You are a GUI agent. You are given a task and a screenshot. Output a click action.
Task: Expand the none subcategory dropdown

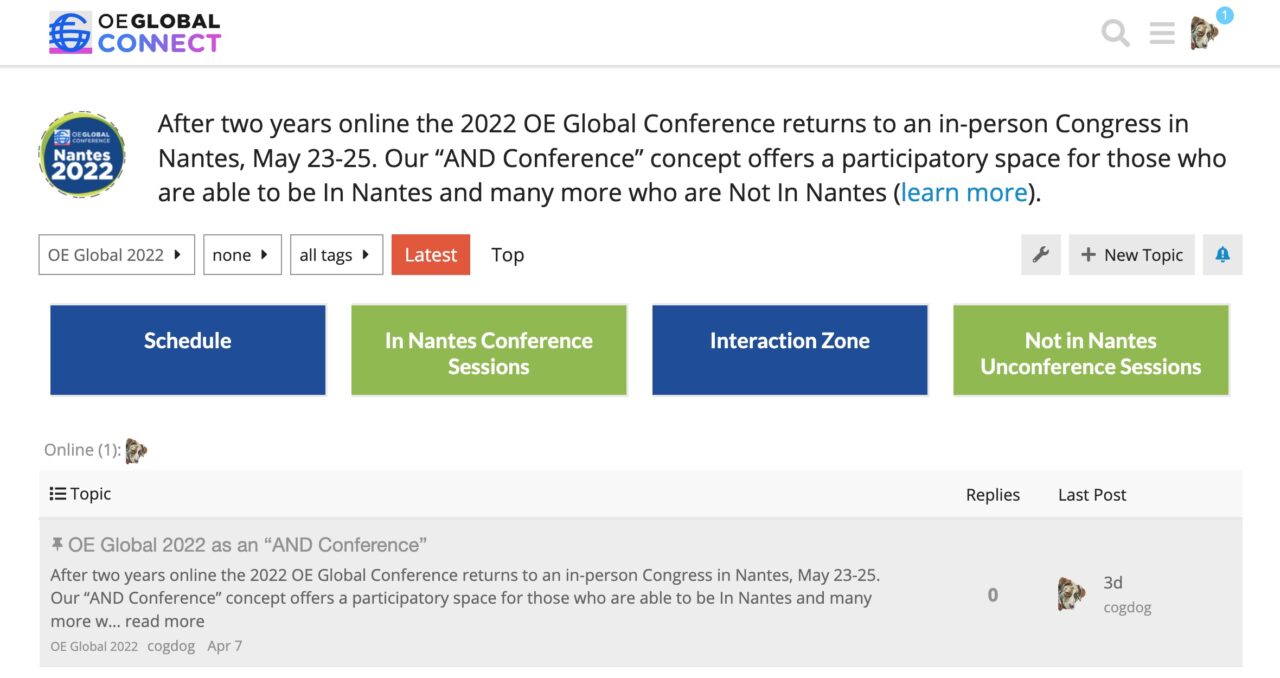[242, 255]
